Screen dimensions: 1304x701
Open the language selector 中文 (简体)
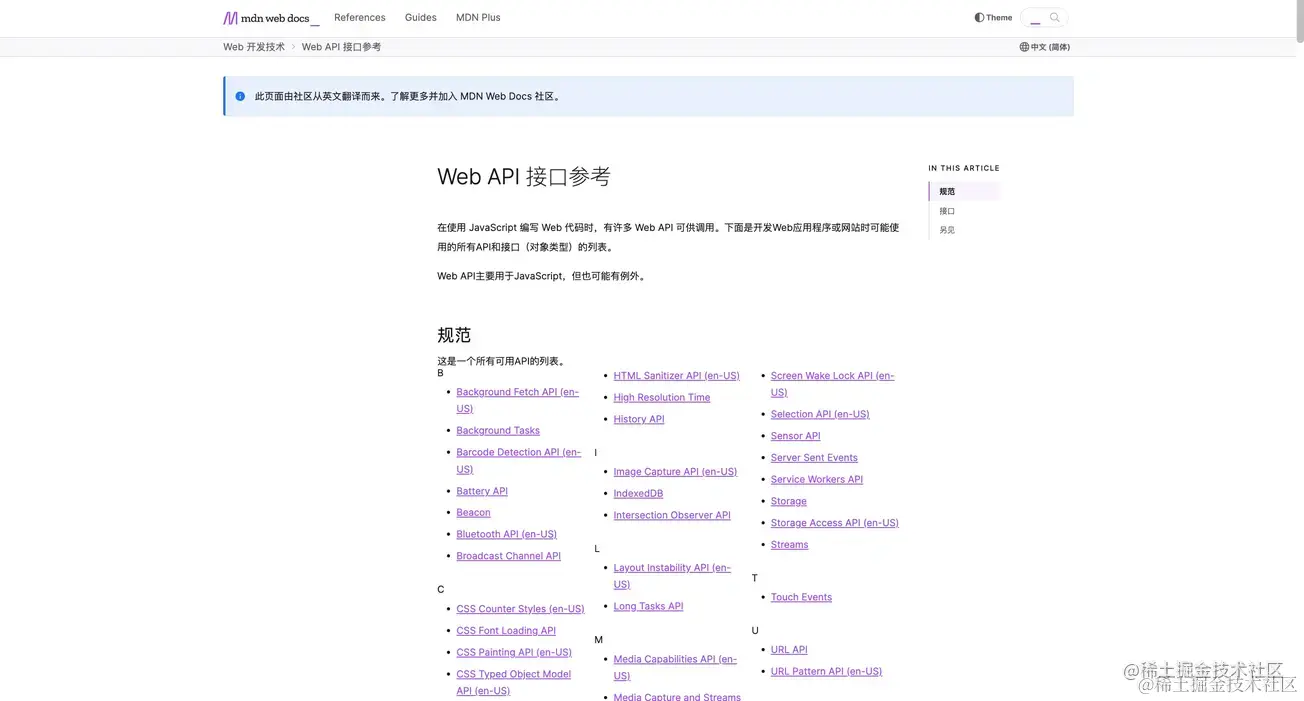pyautogui.click(x=1050, y=46)
